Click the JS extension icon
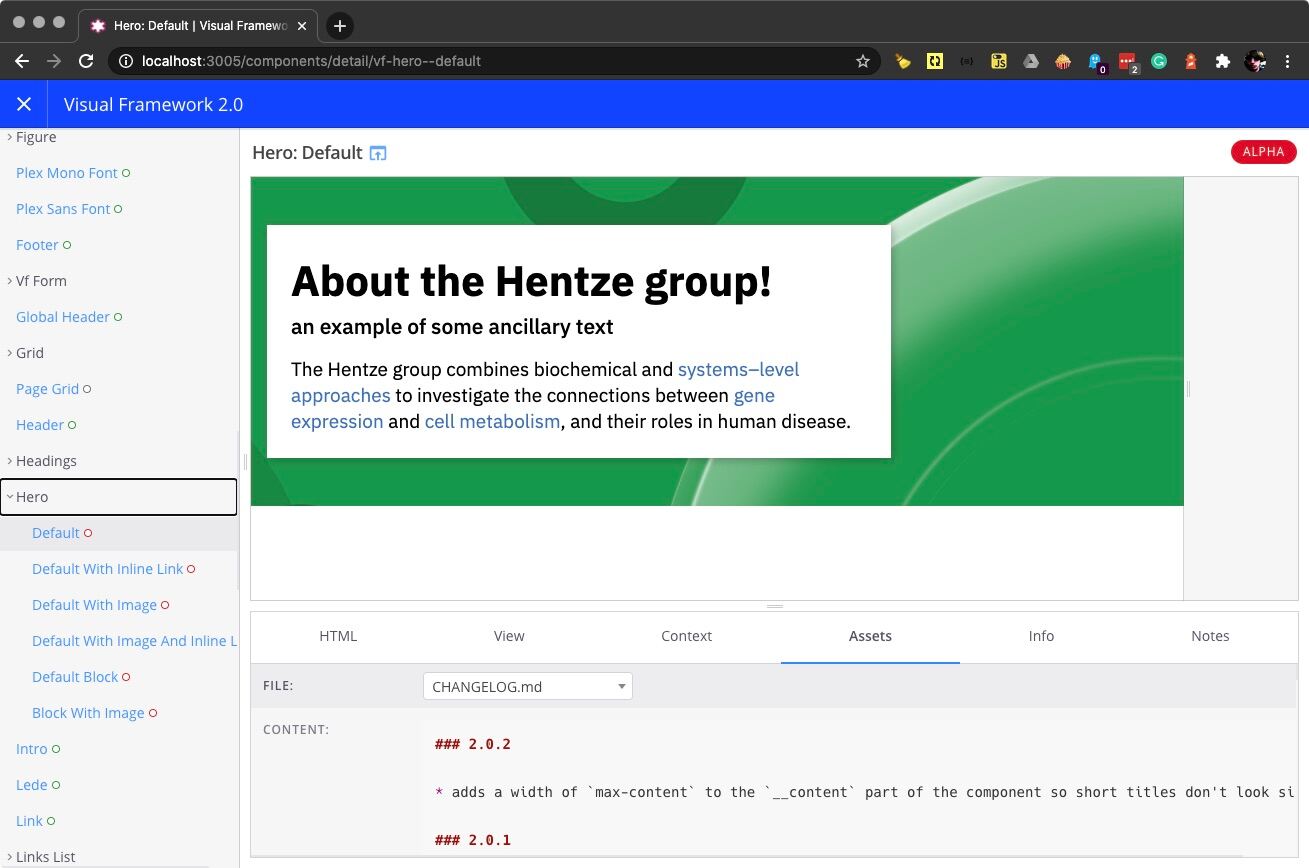This screenshot has height=868, width=1309. [998, 61]
